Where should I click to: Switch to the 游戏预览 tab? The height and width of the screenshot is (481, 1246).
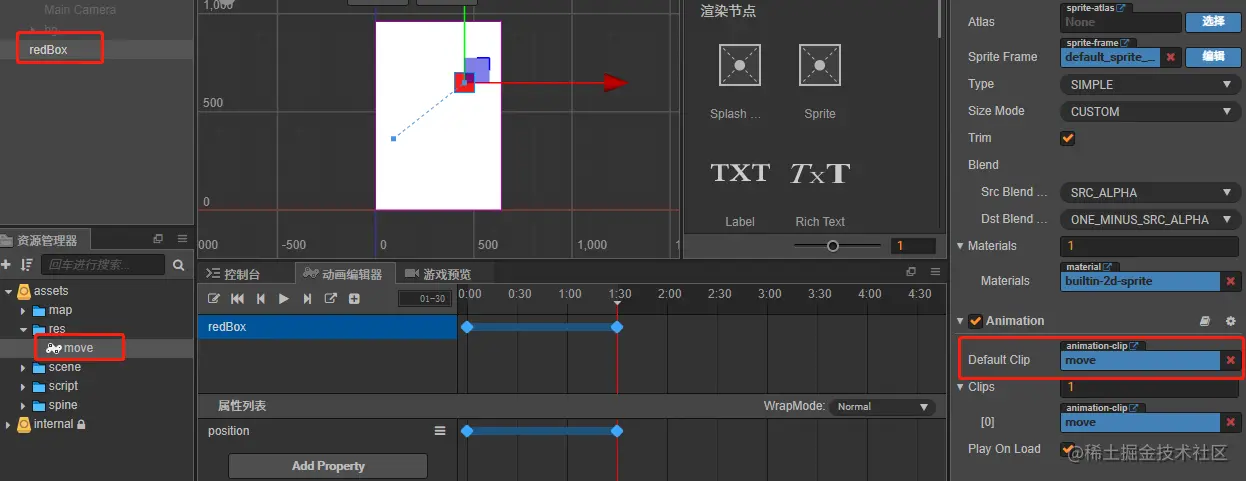(x=438, y=274)
